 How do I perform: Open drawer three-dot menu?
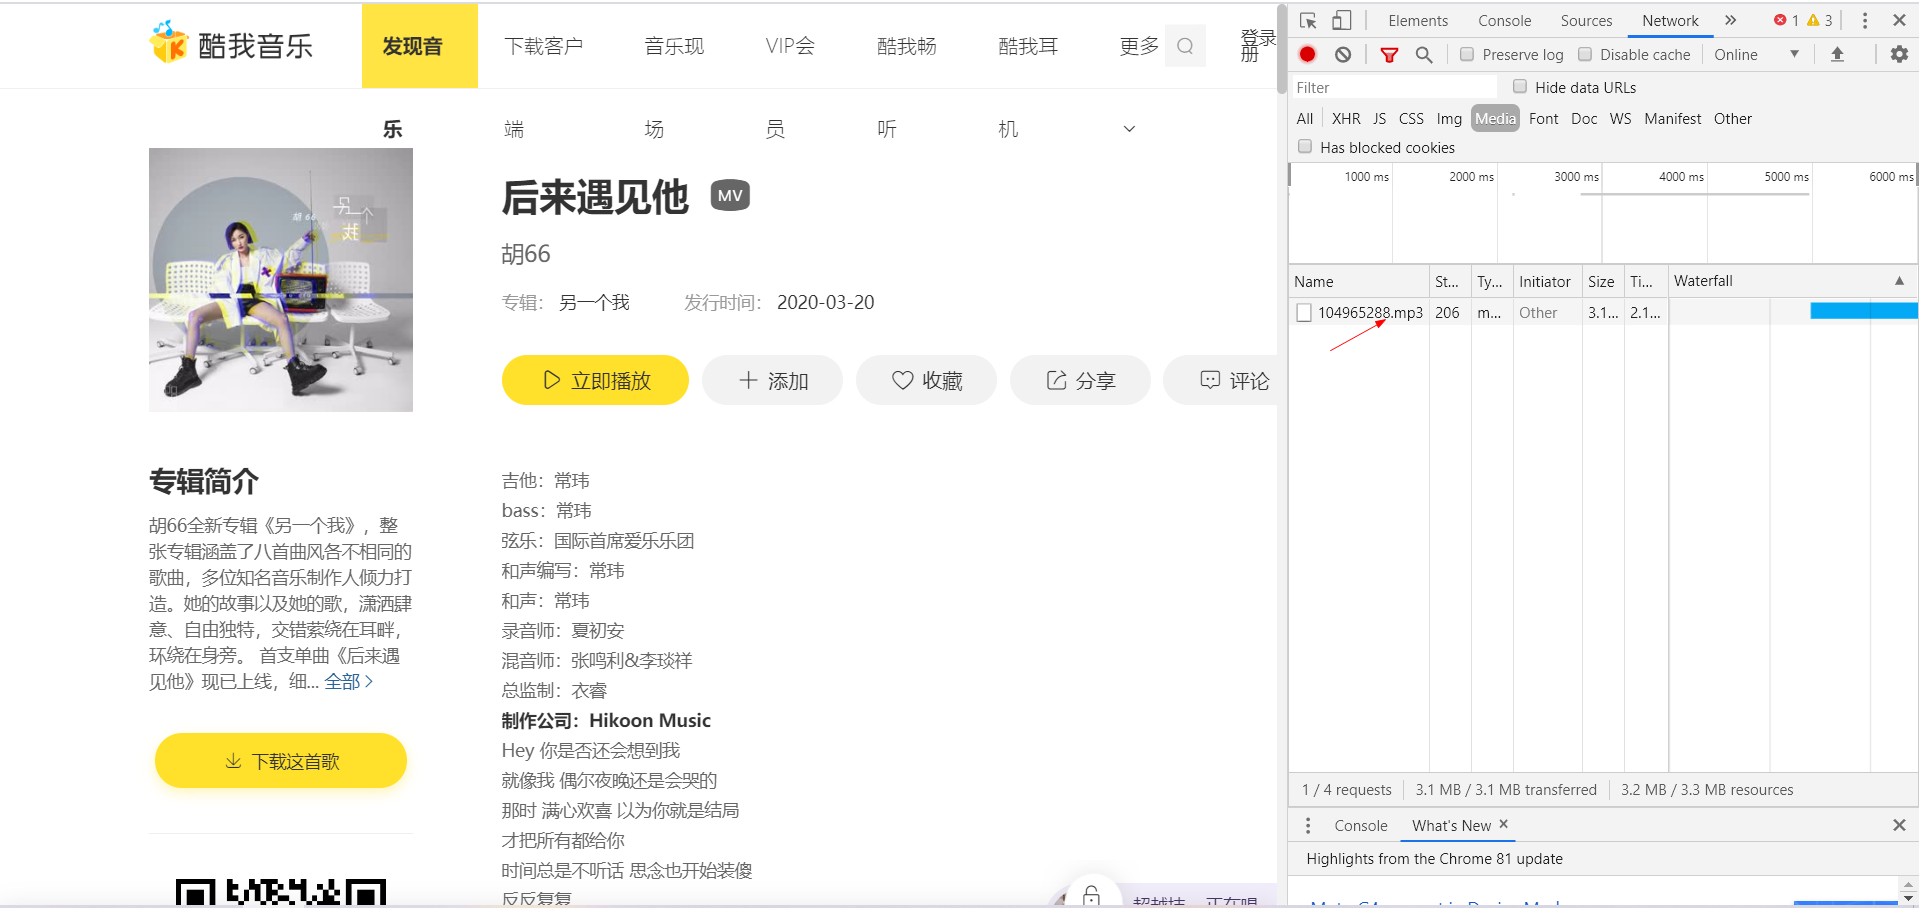point(1308,825)
